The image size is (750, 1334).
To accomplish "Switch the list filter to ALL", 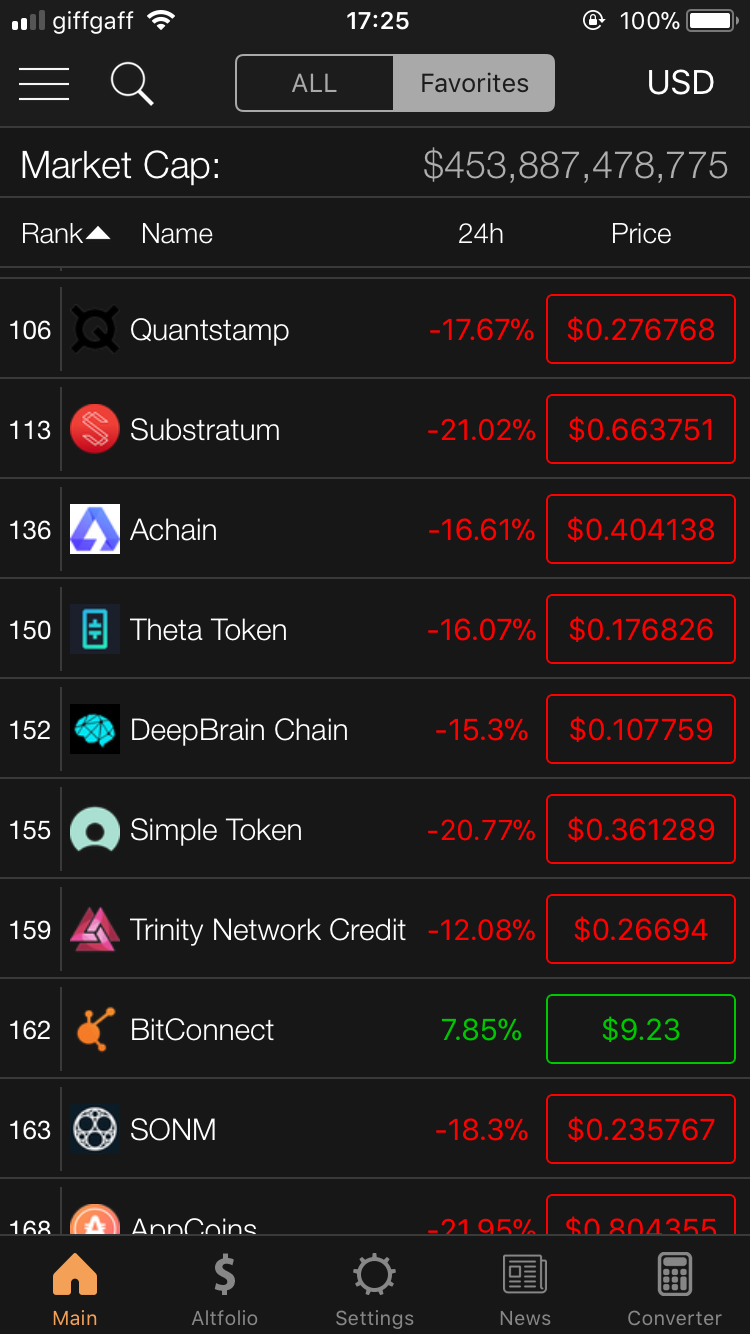I will 315,83.
